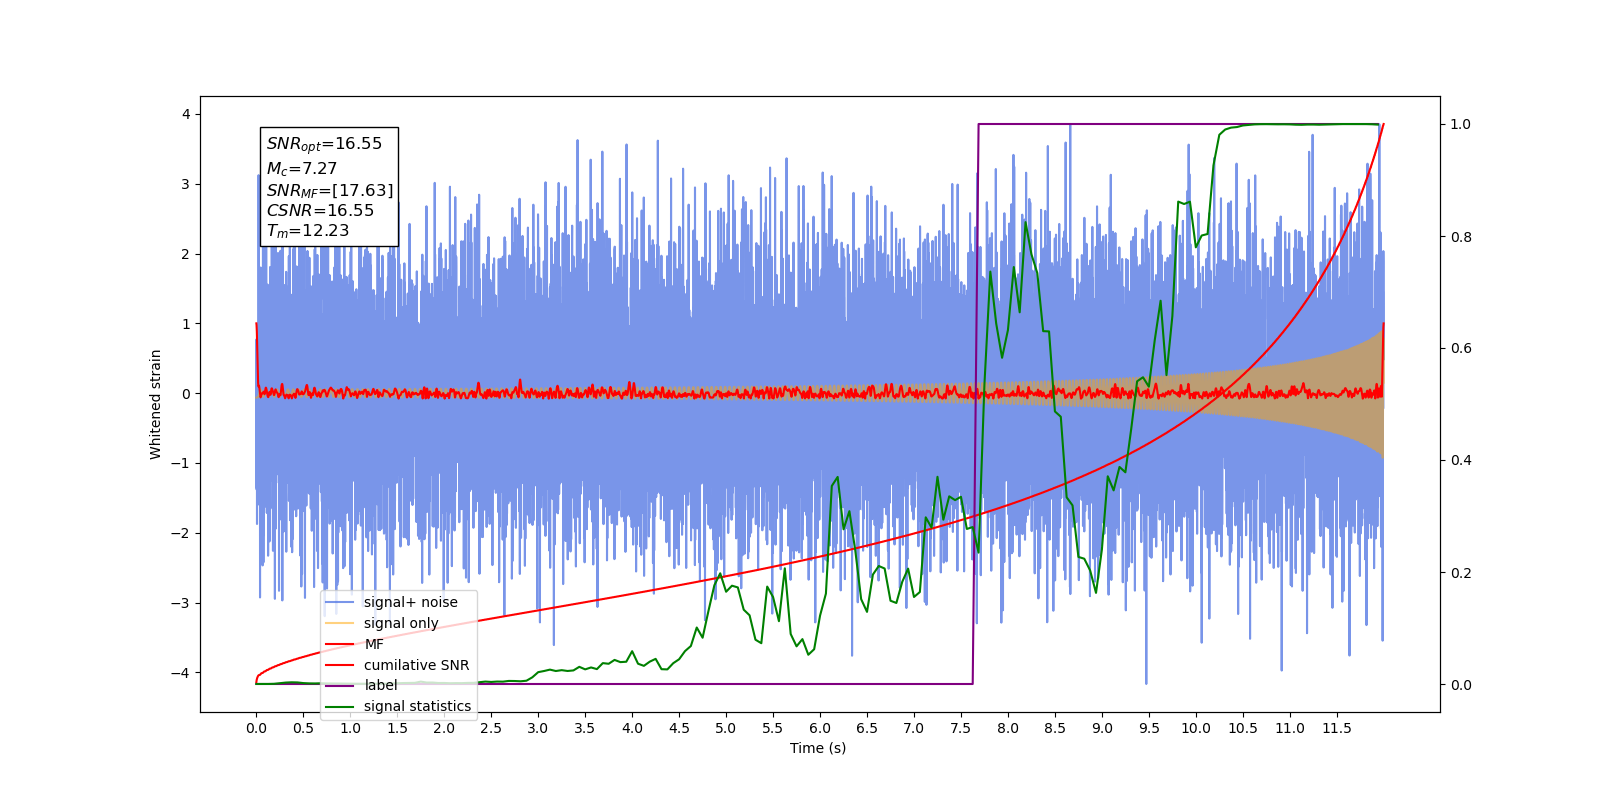
Task: Click the Mc=7.27 annotation text
Action: click(x=301, y=169)
